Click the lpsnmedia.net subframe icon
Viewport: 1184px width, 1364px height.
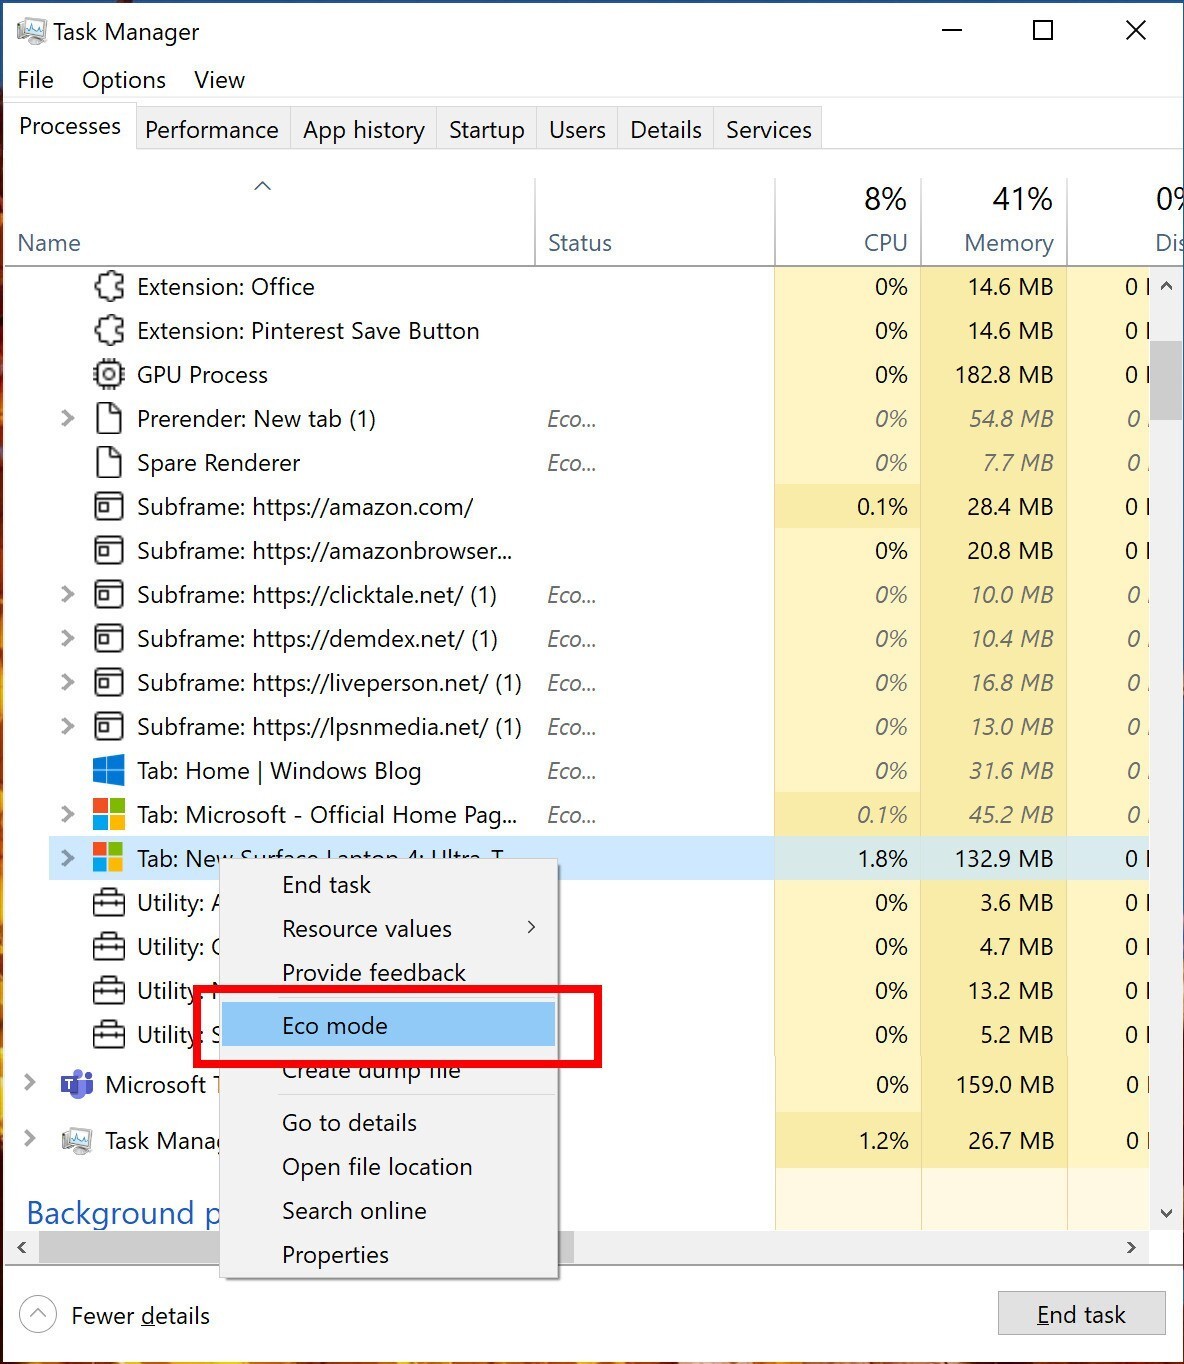pyautogui.click(x=109, y=727)
